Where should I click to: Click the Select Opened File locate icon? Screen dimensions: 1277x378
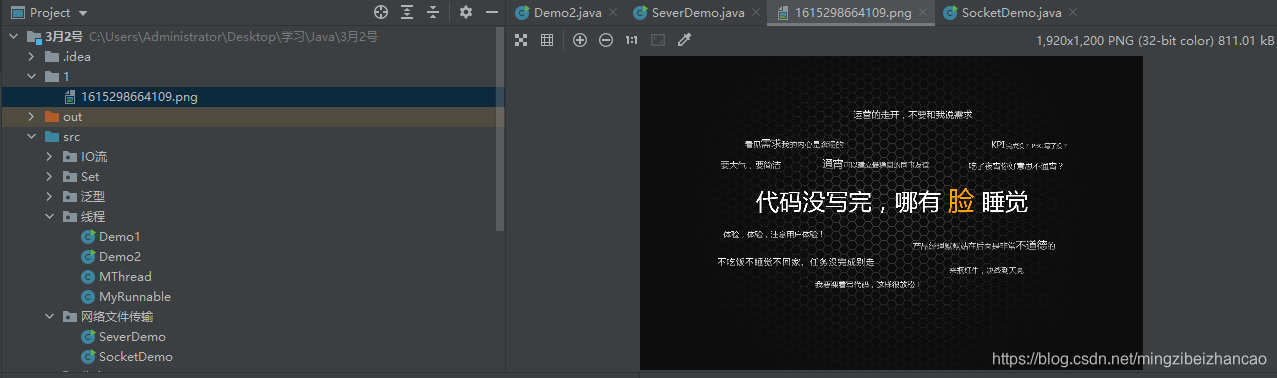point(381,13)
